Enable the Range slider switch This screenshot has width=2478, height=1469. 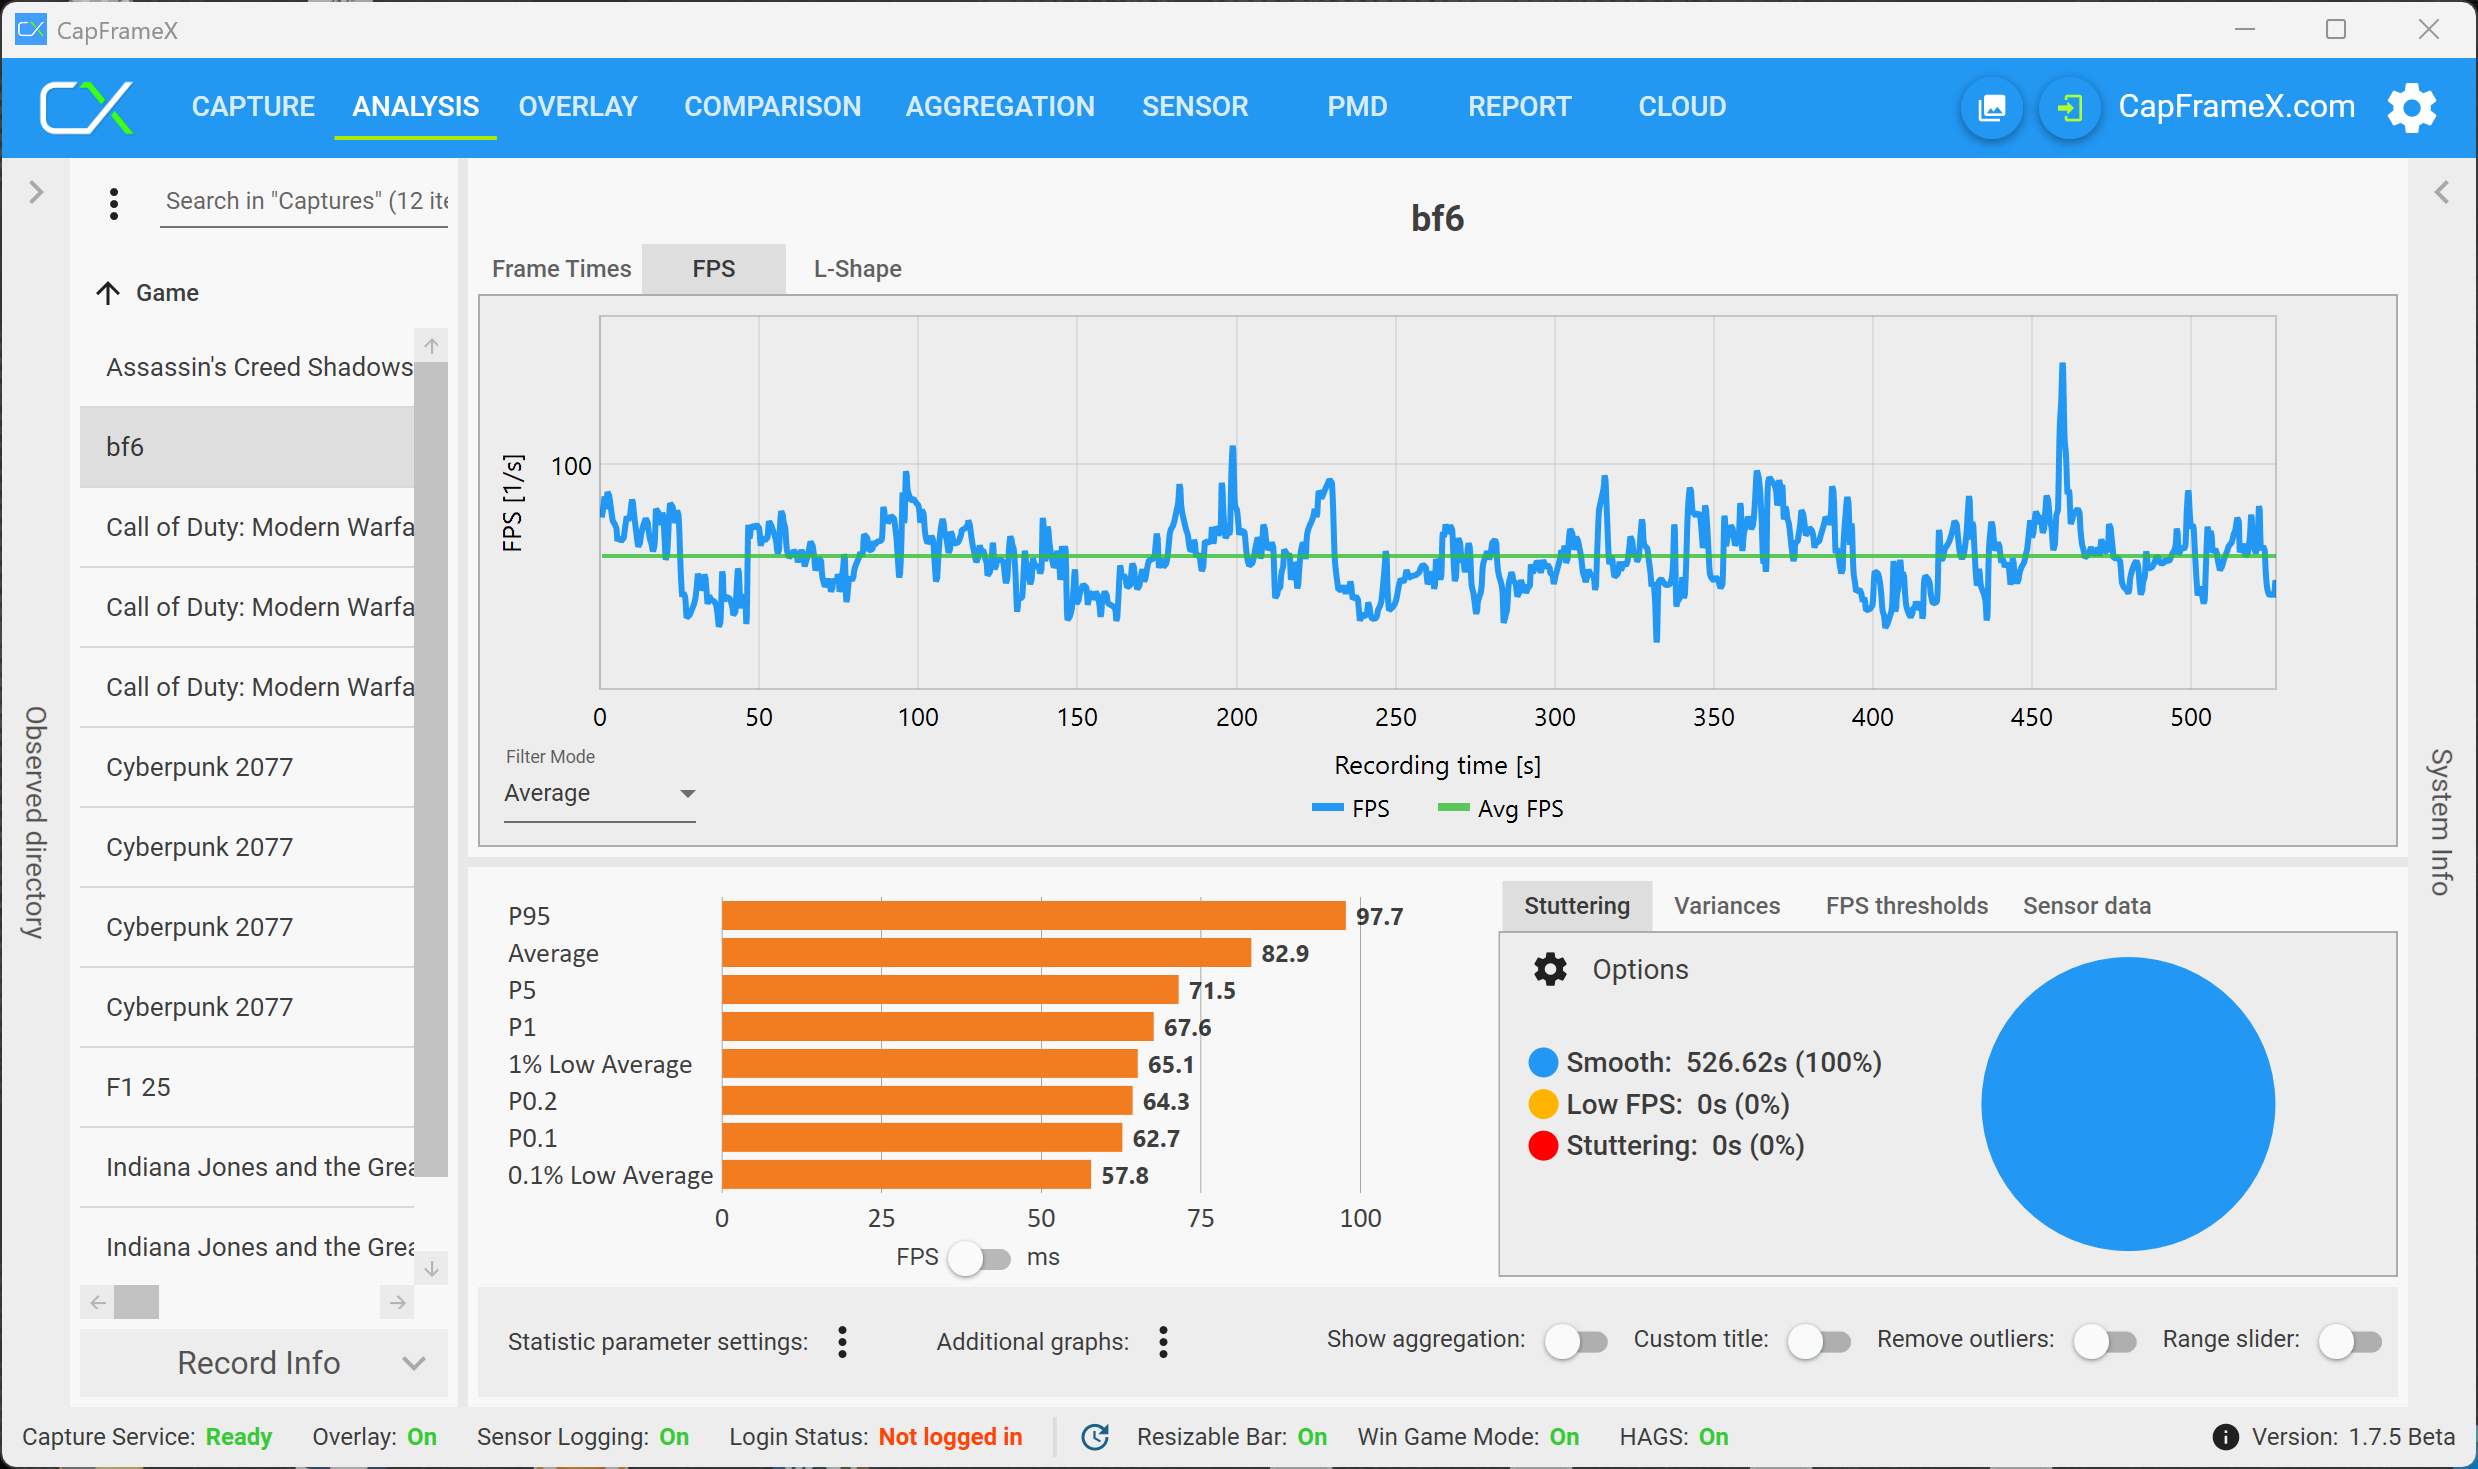pyautogui.click(x=2349, y=1341)
